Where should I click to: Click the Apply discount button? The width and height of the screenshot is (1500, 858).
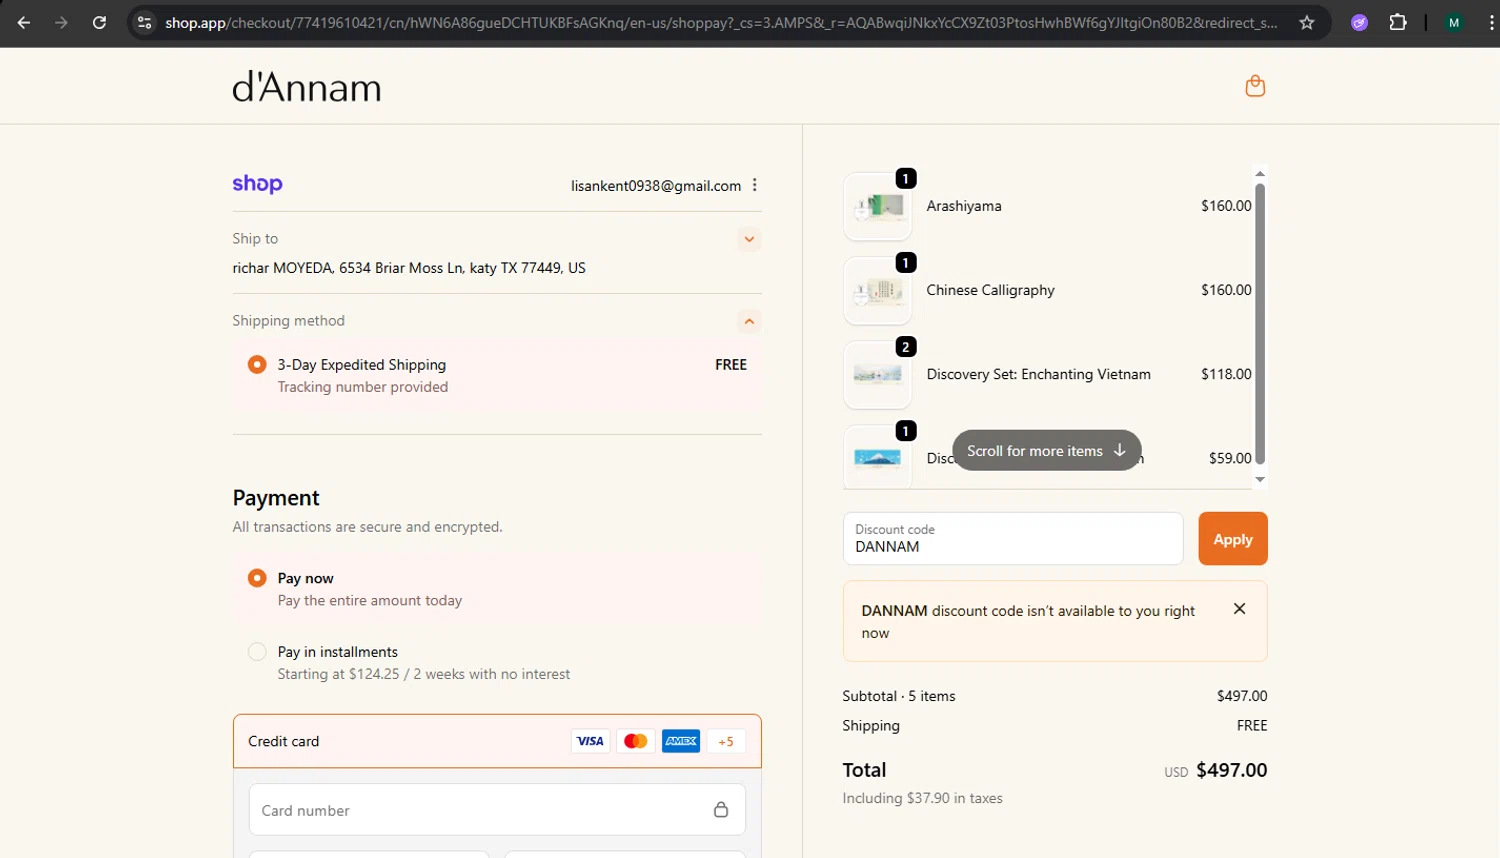click(1233, 539)
